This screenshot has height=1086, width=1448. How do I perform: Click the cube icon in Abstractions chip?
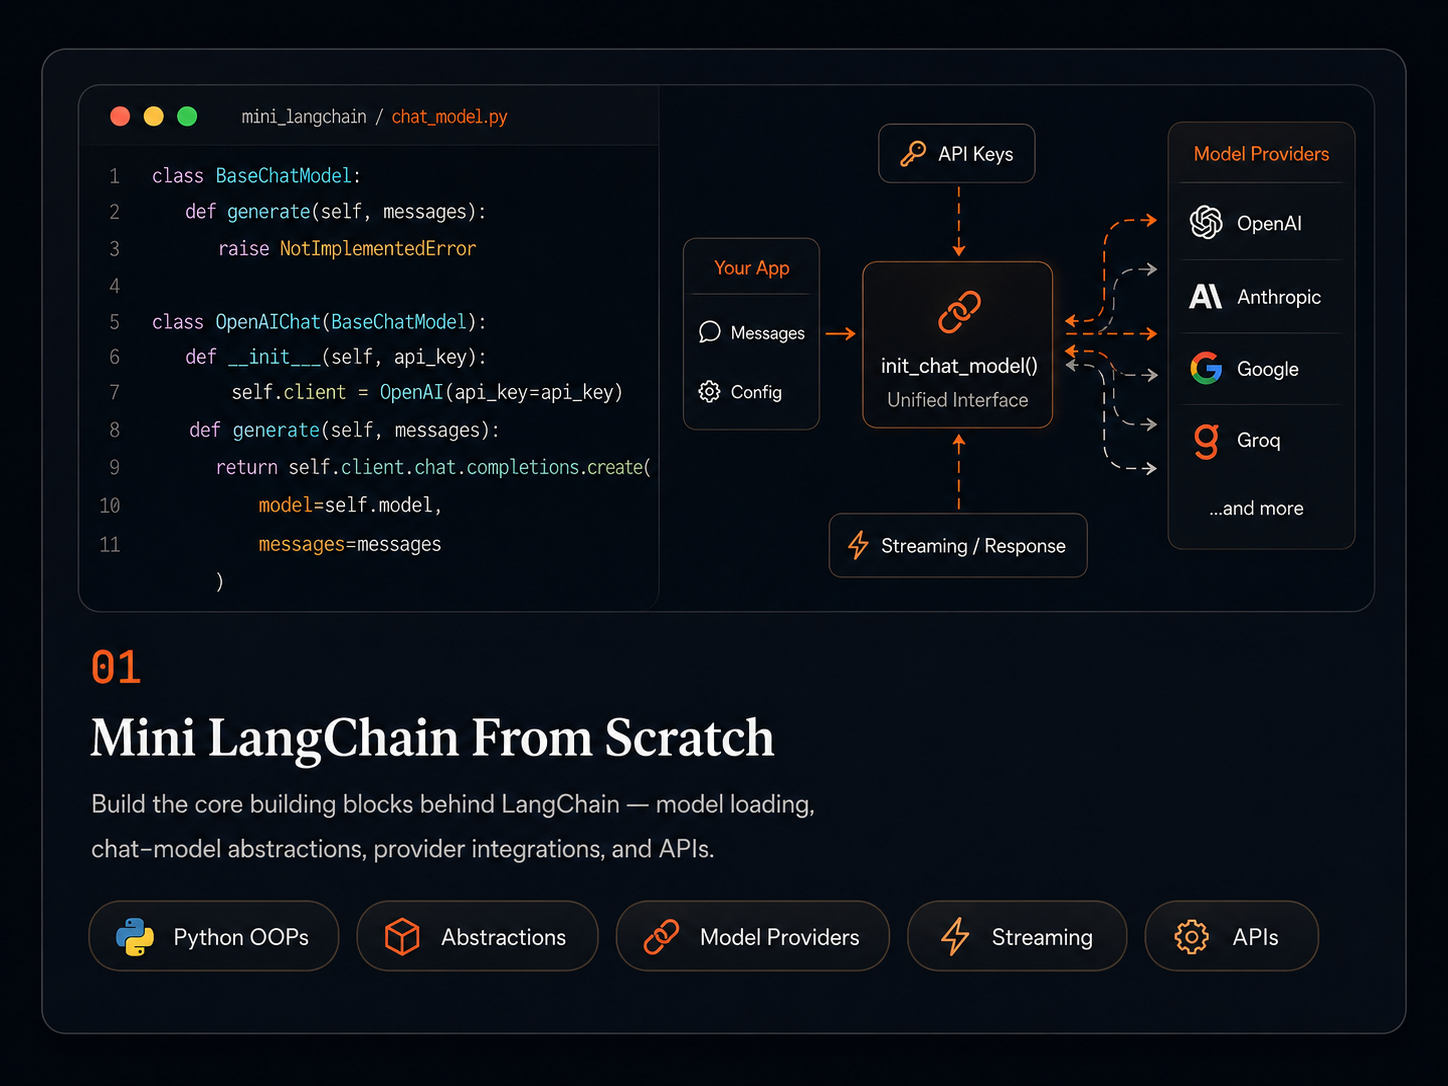(x=402, y=936)
